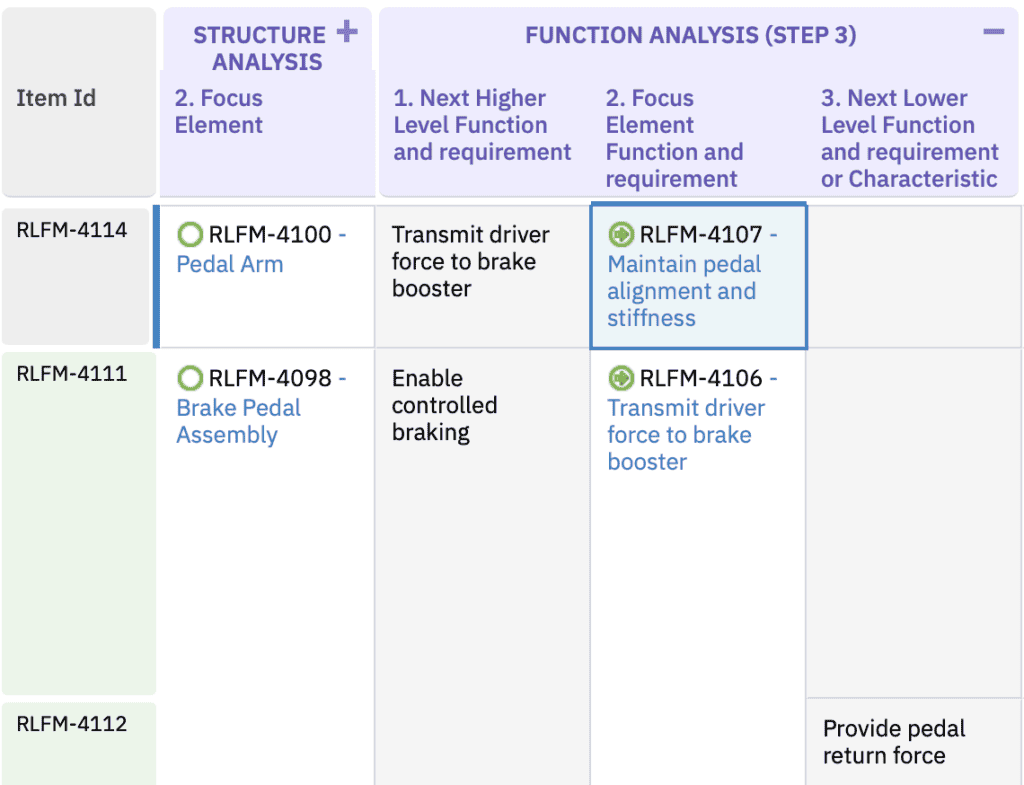The height and width of the screenshot is (785, 1024).
Task: Collapse Function Analysis with minus icon
Action: point(993,32)
